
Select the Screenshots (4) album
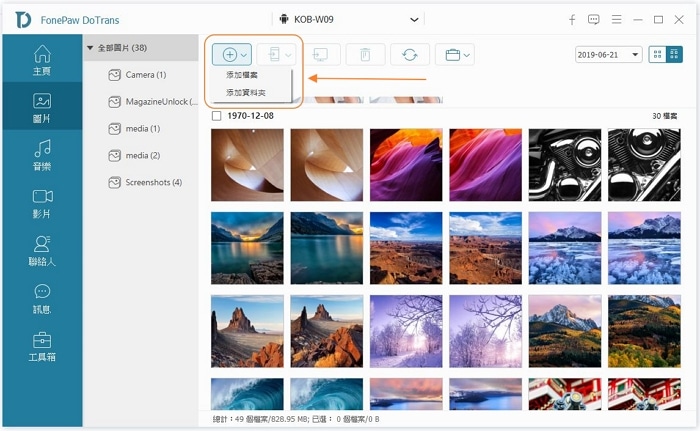[141, 182]
